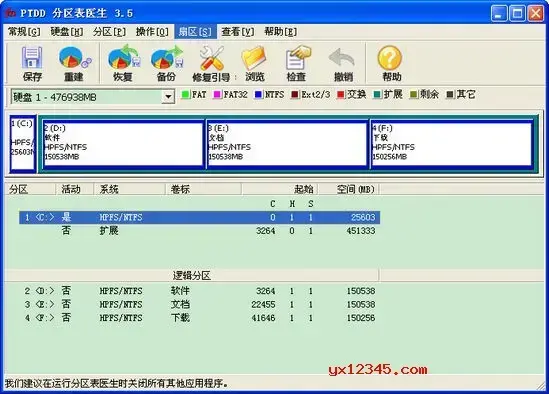Click the 撤销 (Undo) arrow icon
This screenshot has width=549, height=394.
pyautogui.click(x=343, y=64)
